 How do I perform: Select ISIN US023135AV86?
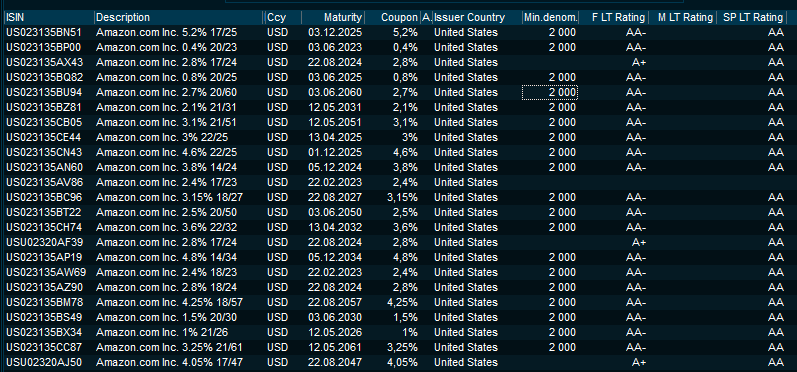44,182
